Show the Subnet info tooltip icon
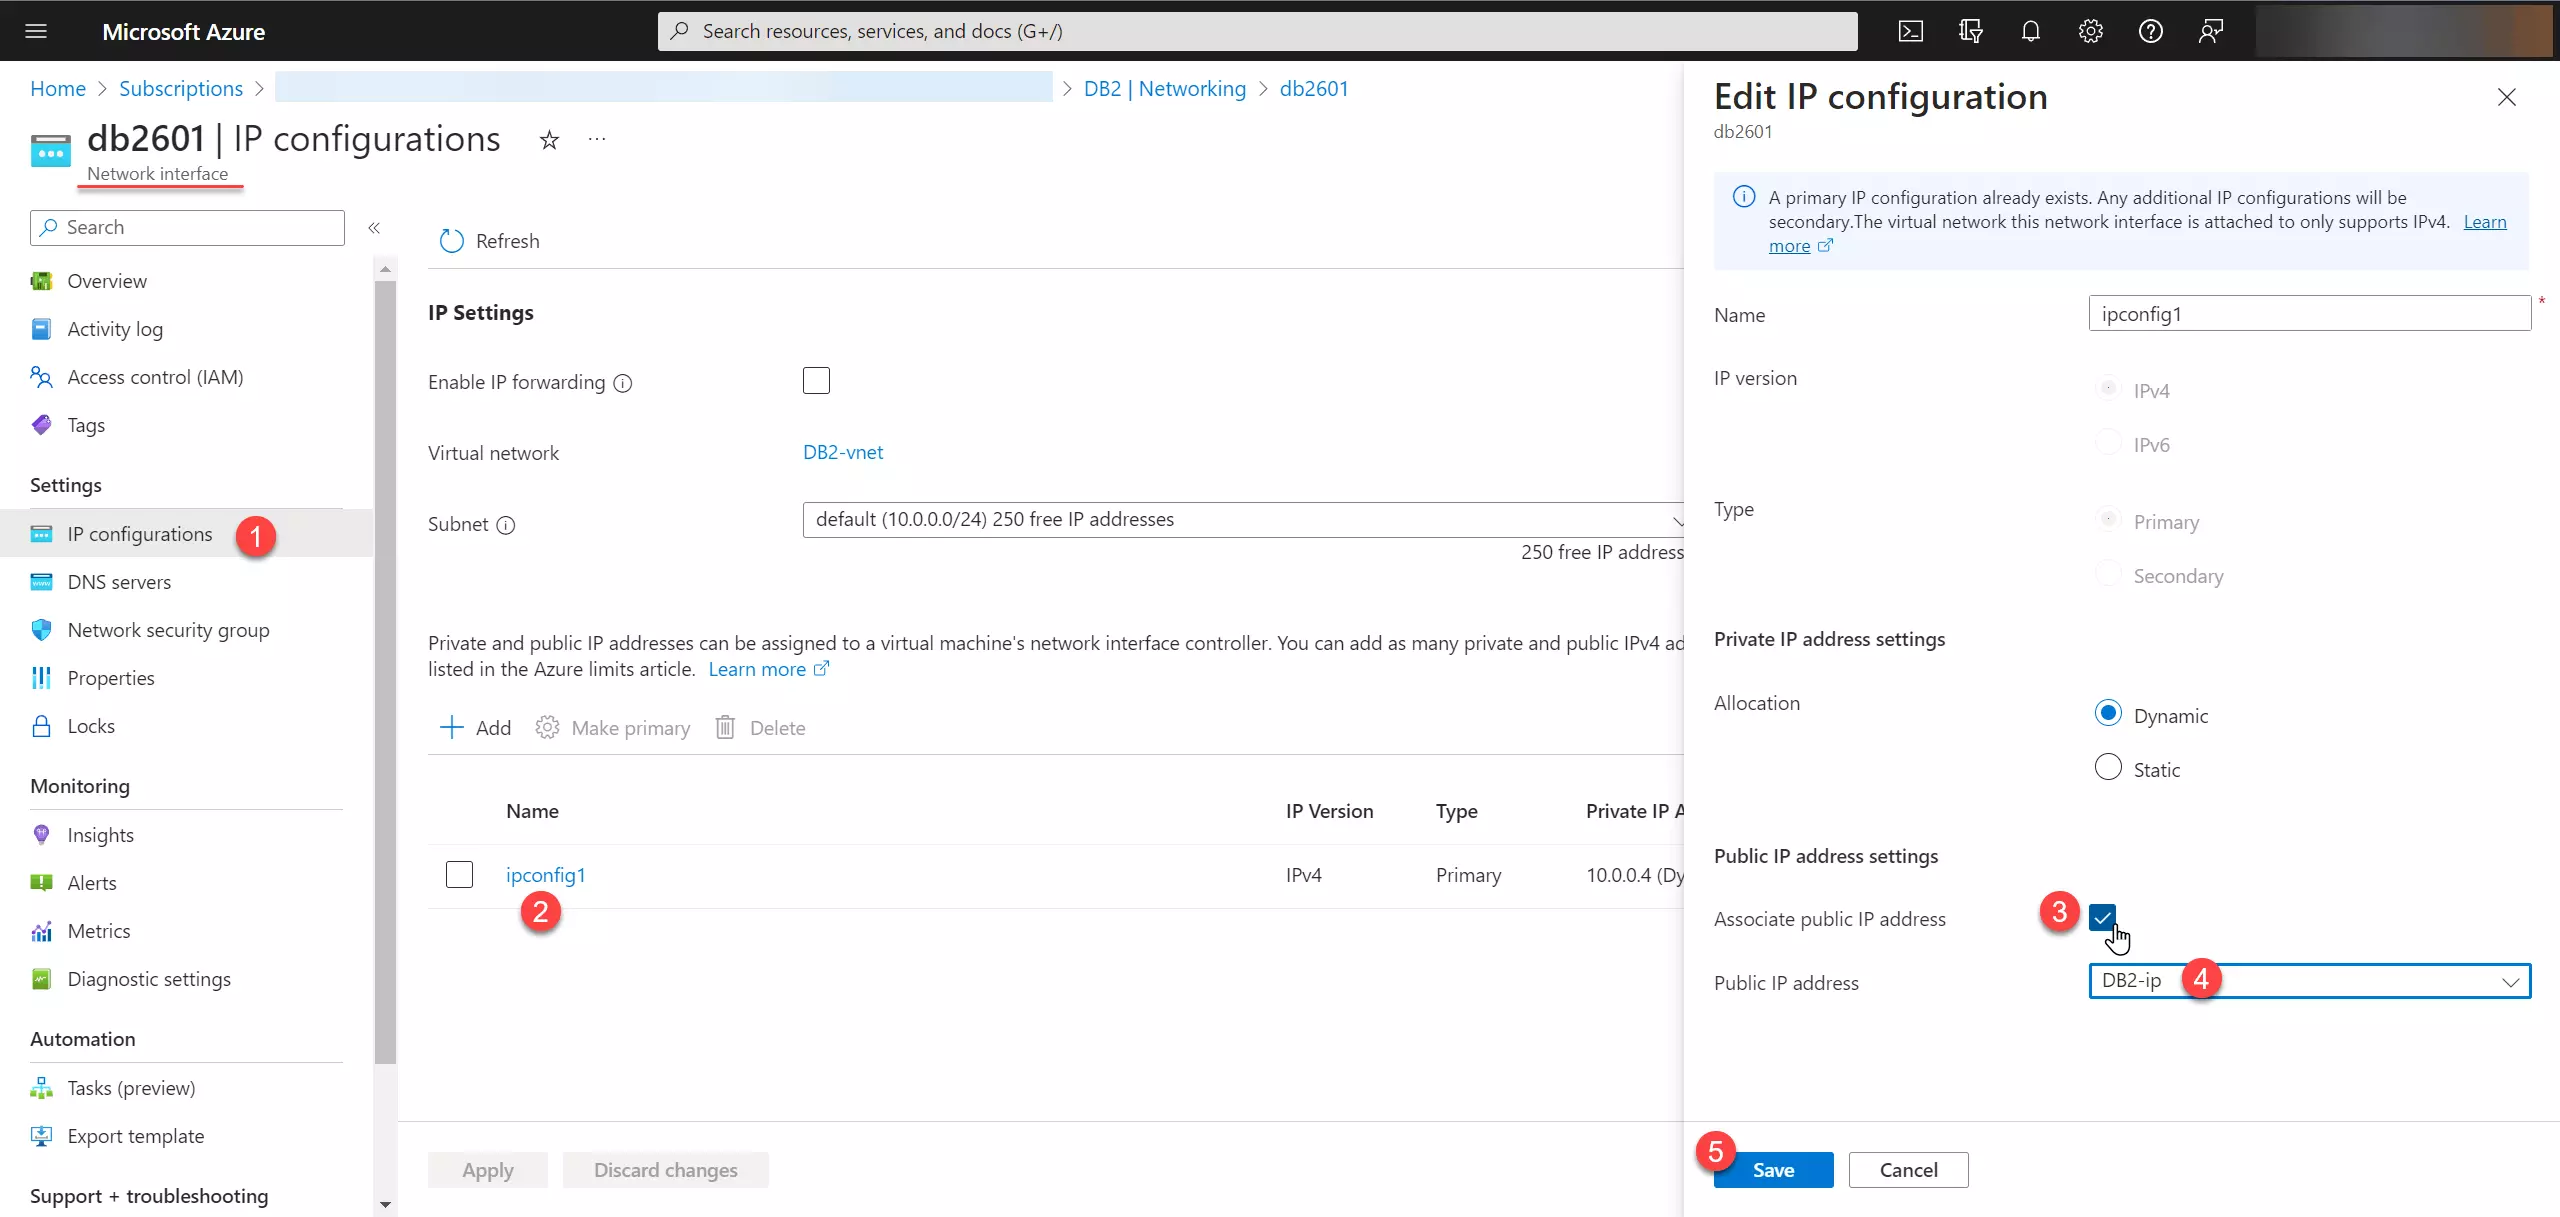The image size is (2560, 1217). point(506,525)
